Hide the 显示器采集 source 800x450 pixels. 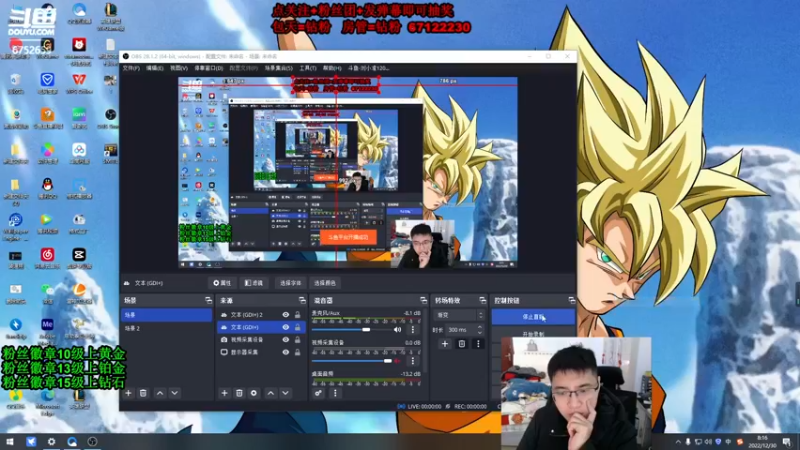(x=286, y=352)
